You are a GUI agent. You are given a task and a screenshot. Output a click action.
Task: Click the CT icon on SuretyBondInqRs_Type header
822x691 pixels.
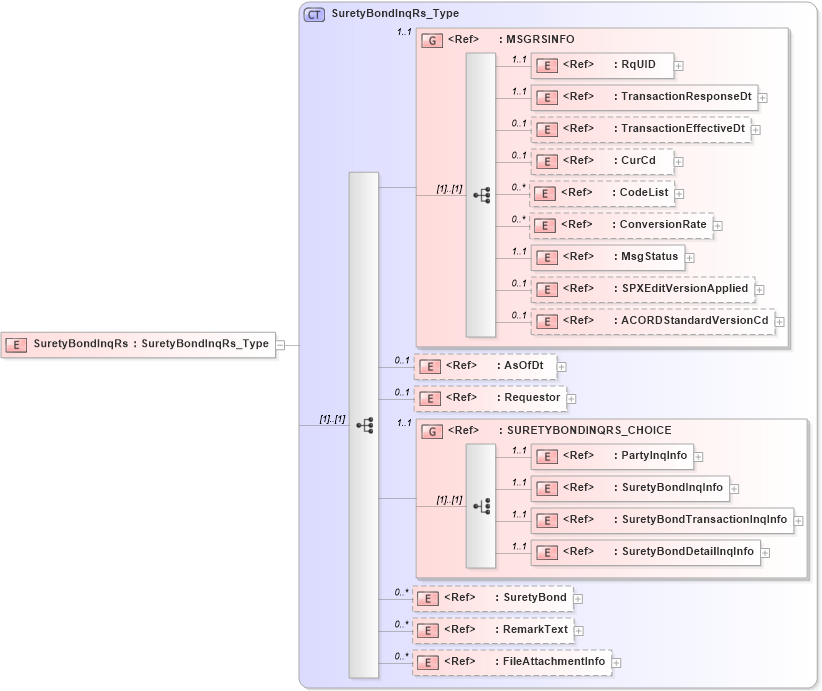[311, 14]
